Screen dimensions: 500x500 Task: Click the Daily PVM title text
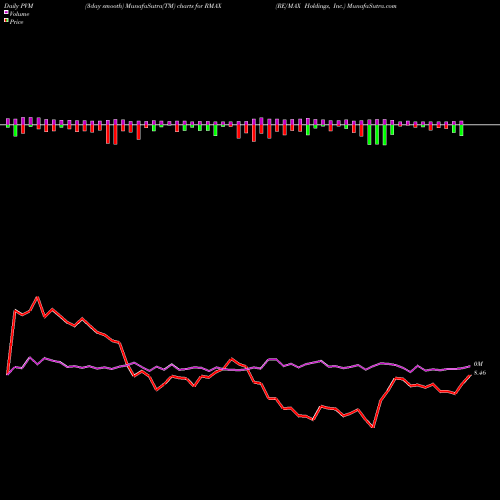point(19,6)
